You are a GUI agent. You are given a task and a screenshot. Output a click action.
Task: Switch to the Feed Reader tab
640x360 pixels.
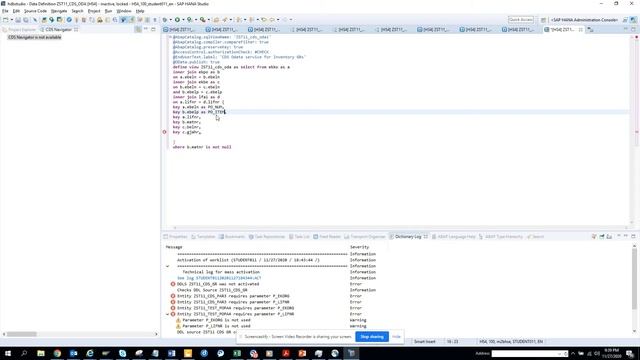pyautogui.click(x=327, y=237)
